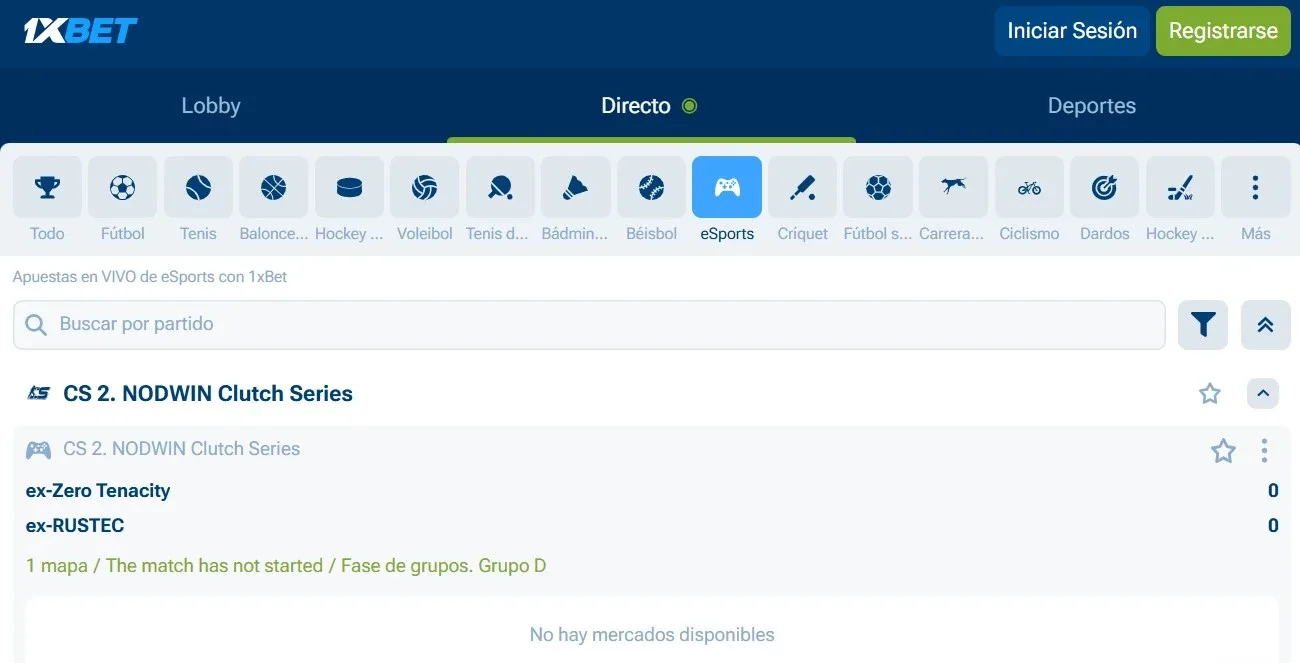Click 'Apuestas en VIVO de eSports con 1xBet' text

coord(150,277)
